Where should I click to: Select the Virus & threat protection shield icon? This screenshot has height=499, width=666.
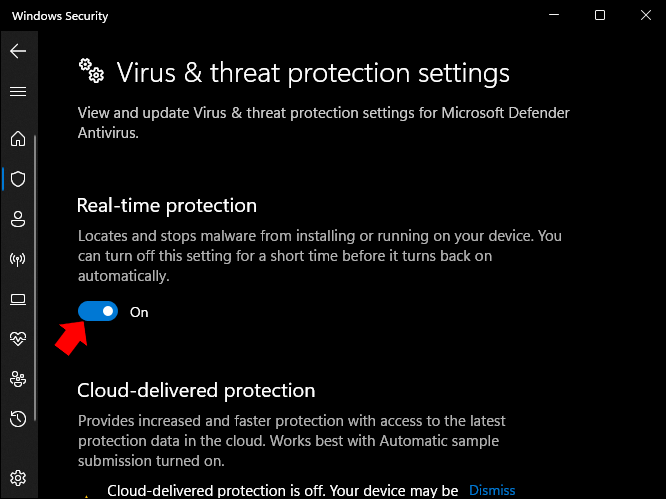[18, 179]
